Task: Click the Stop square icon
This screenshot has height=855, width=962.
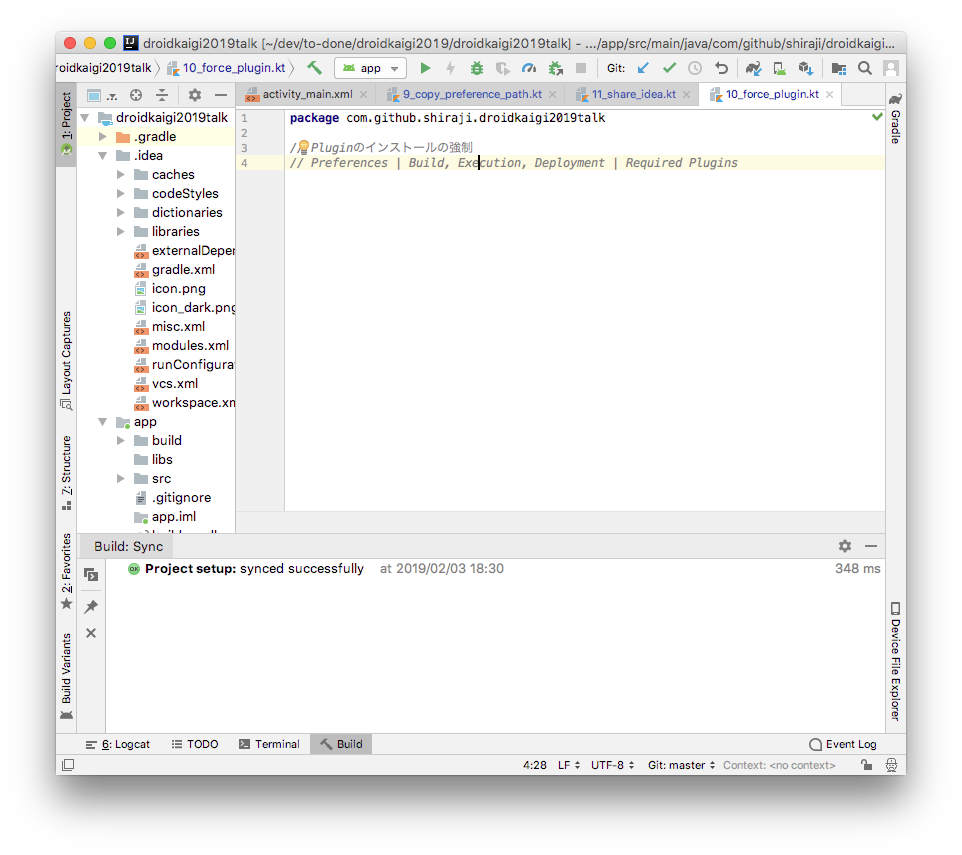Action: pos(580,68)
